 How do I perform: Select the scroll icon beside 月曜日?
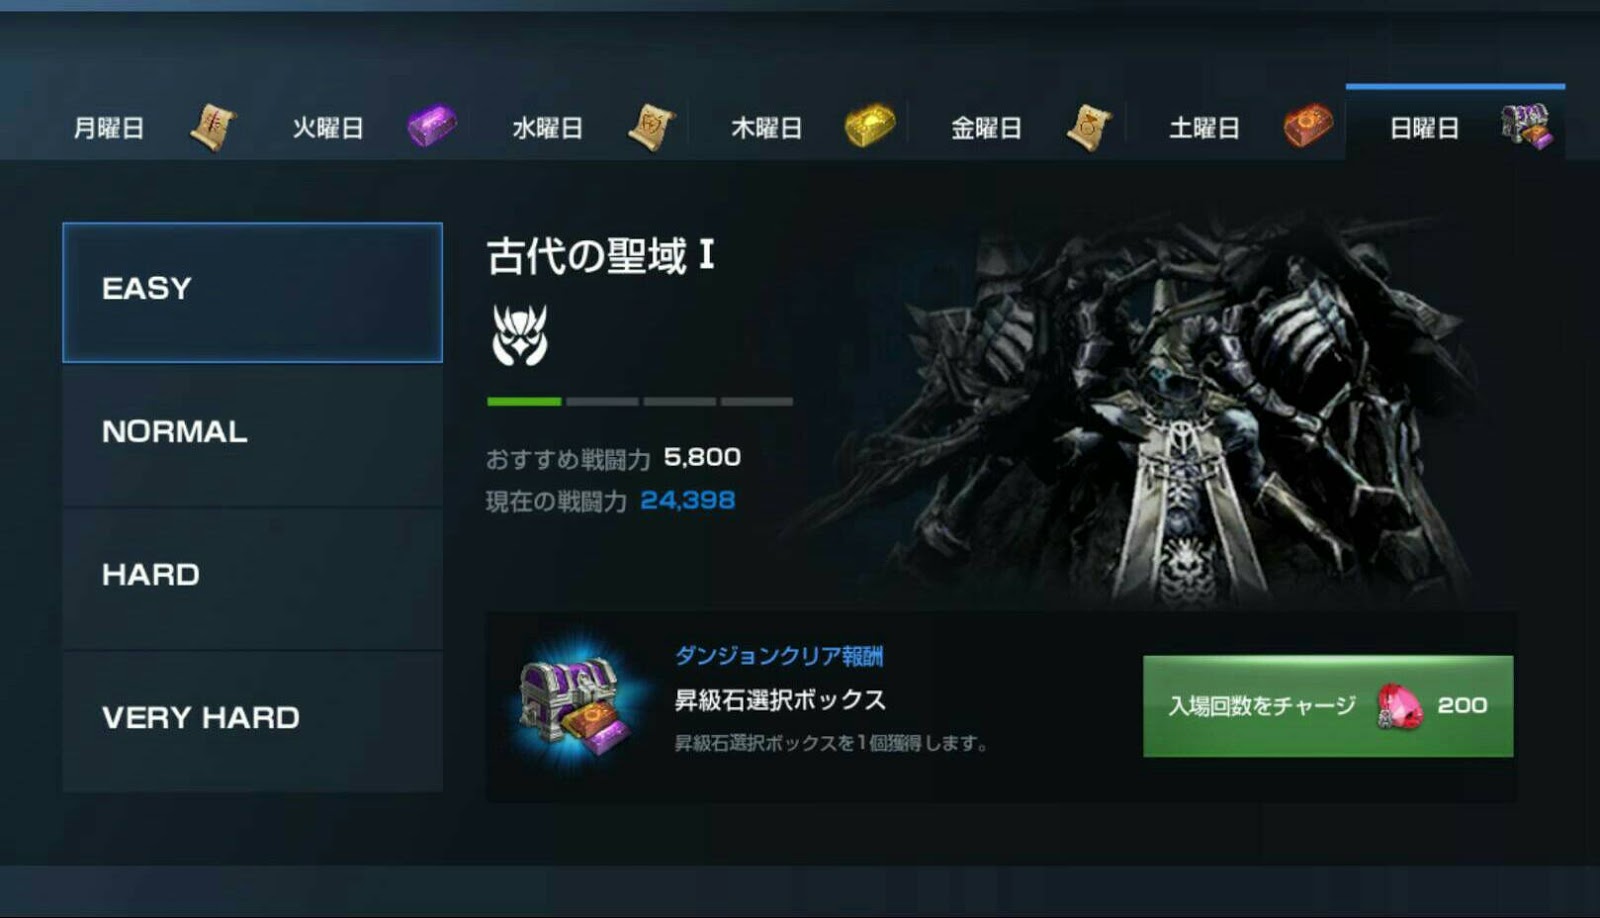point(213,128)
